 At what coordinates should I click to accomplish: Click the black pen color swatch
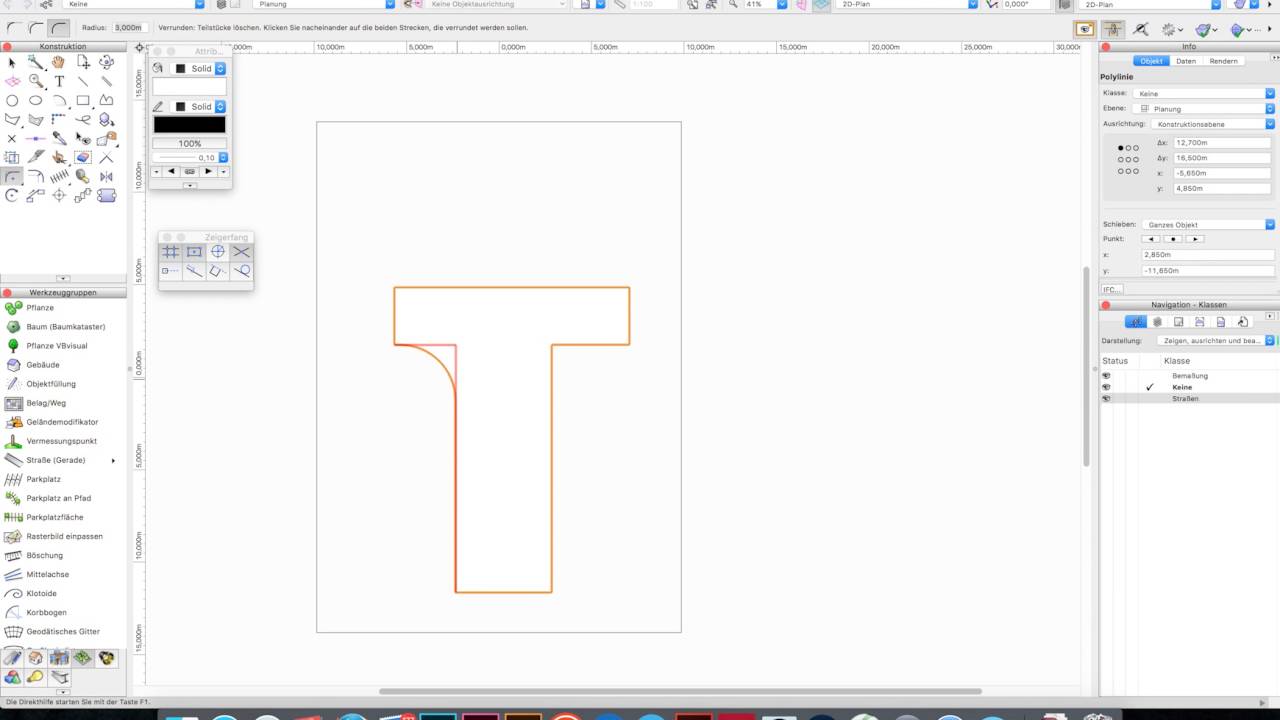[x=189, y=124]
